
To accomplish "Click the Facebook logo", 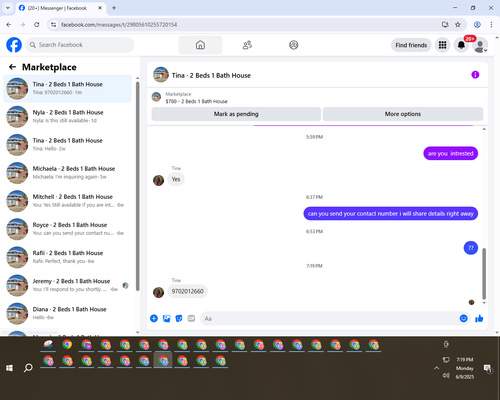I will [x=14, y=45].
